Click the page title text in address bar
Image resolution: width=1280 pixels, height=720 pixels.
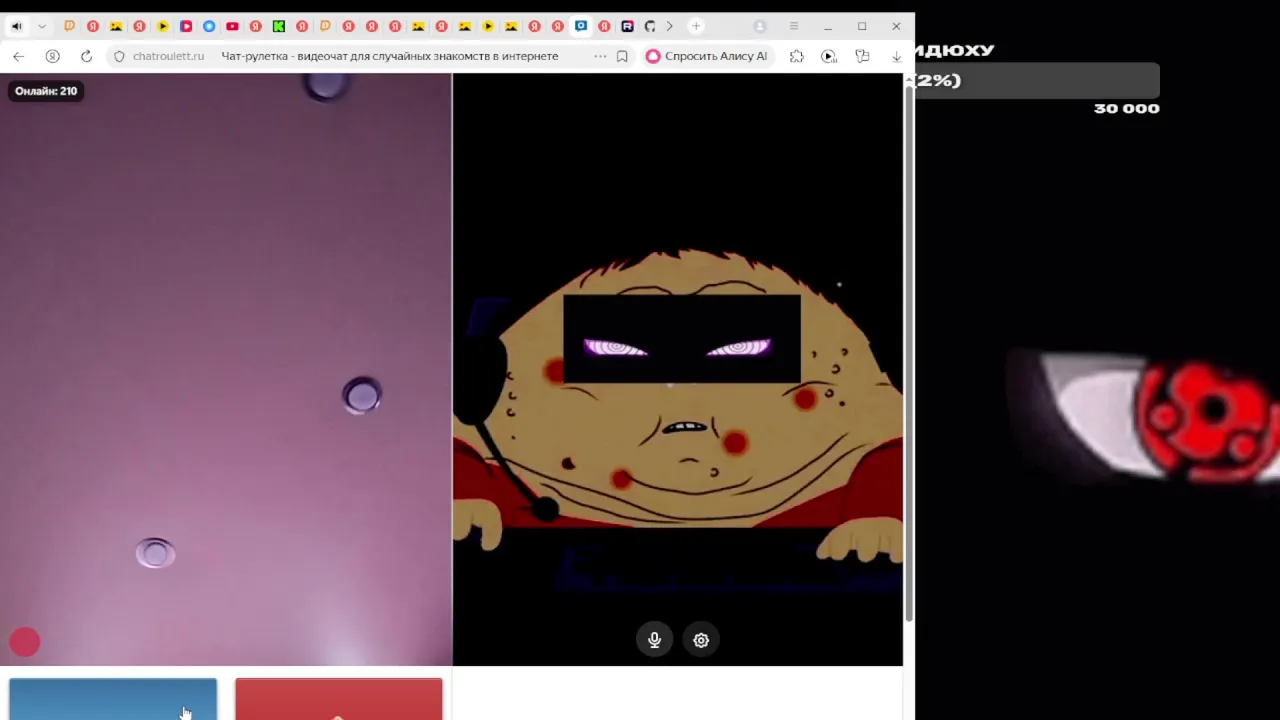point(390,56)
